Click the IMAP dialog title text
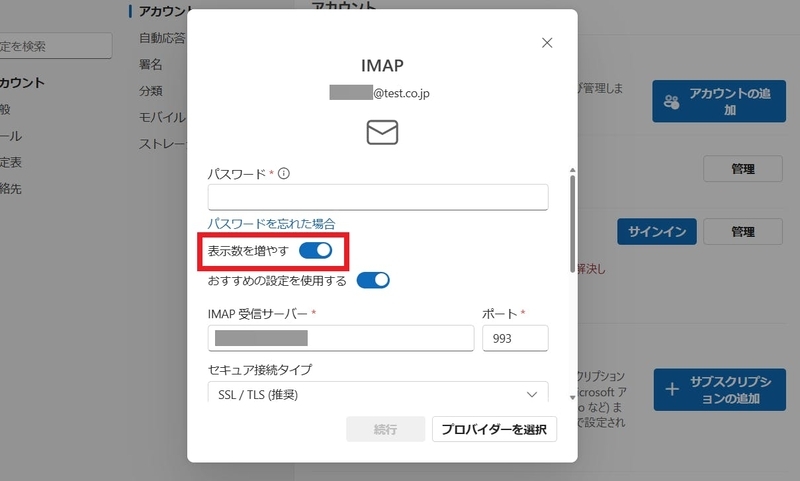The image size is (800, 481). tap(382, 65)
